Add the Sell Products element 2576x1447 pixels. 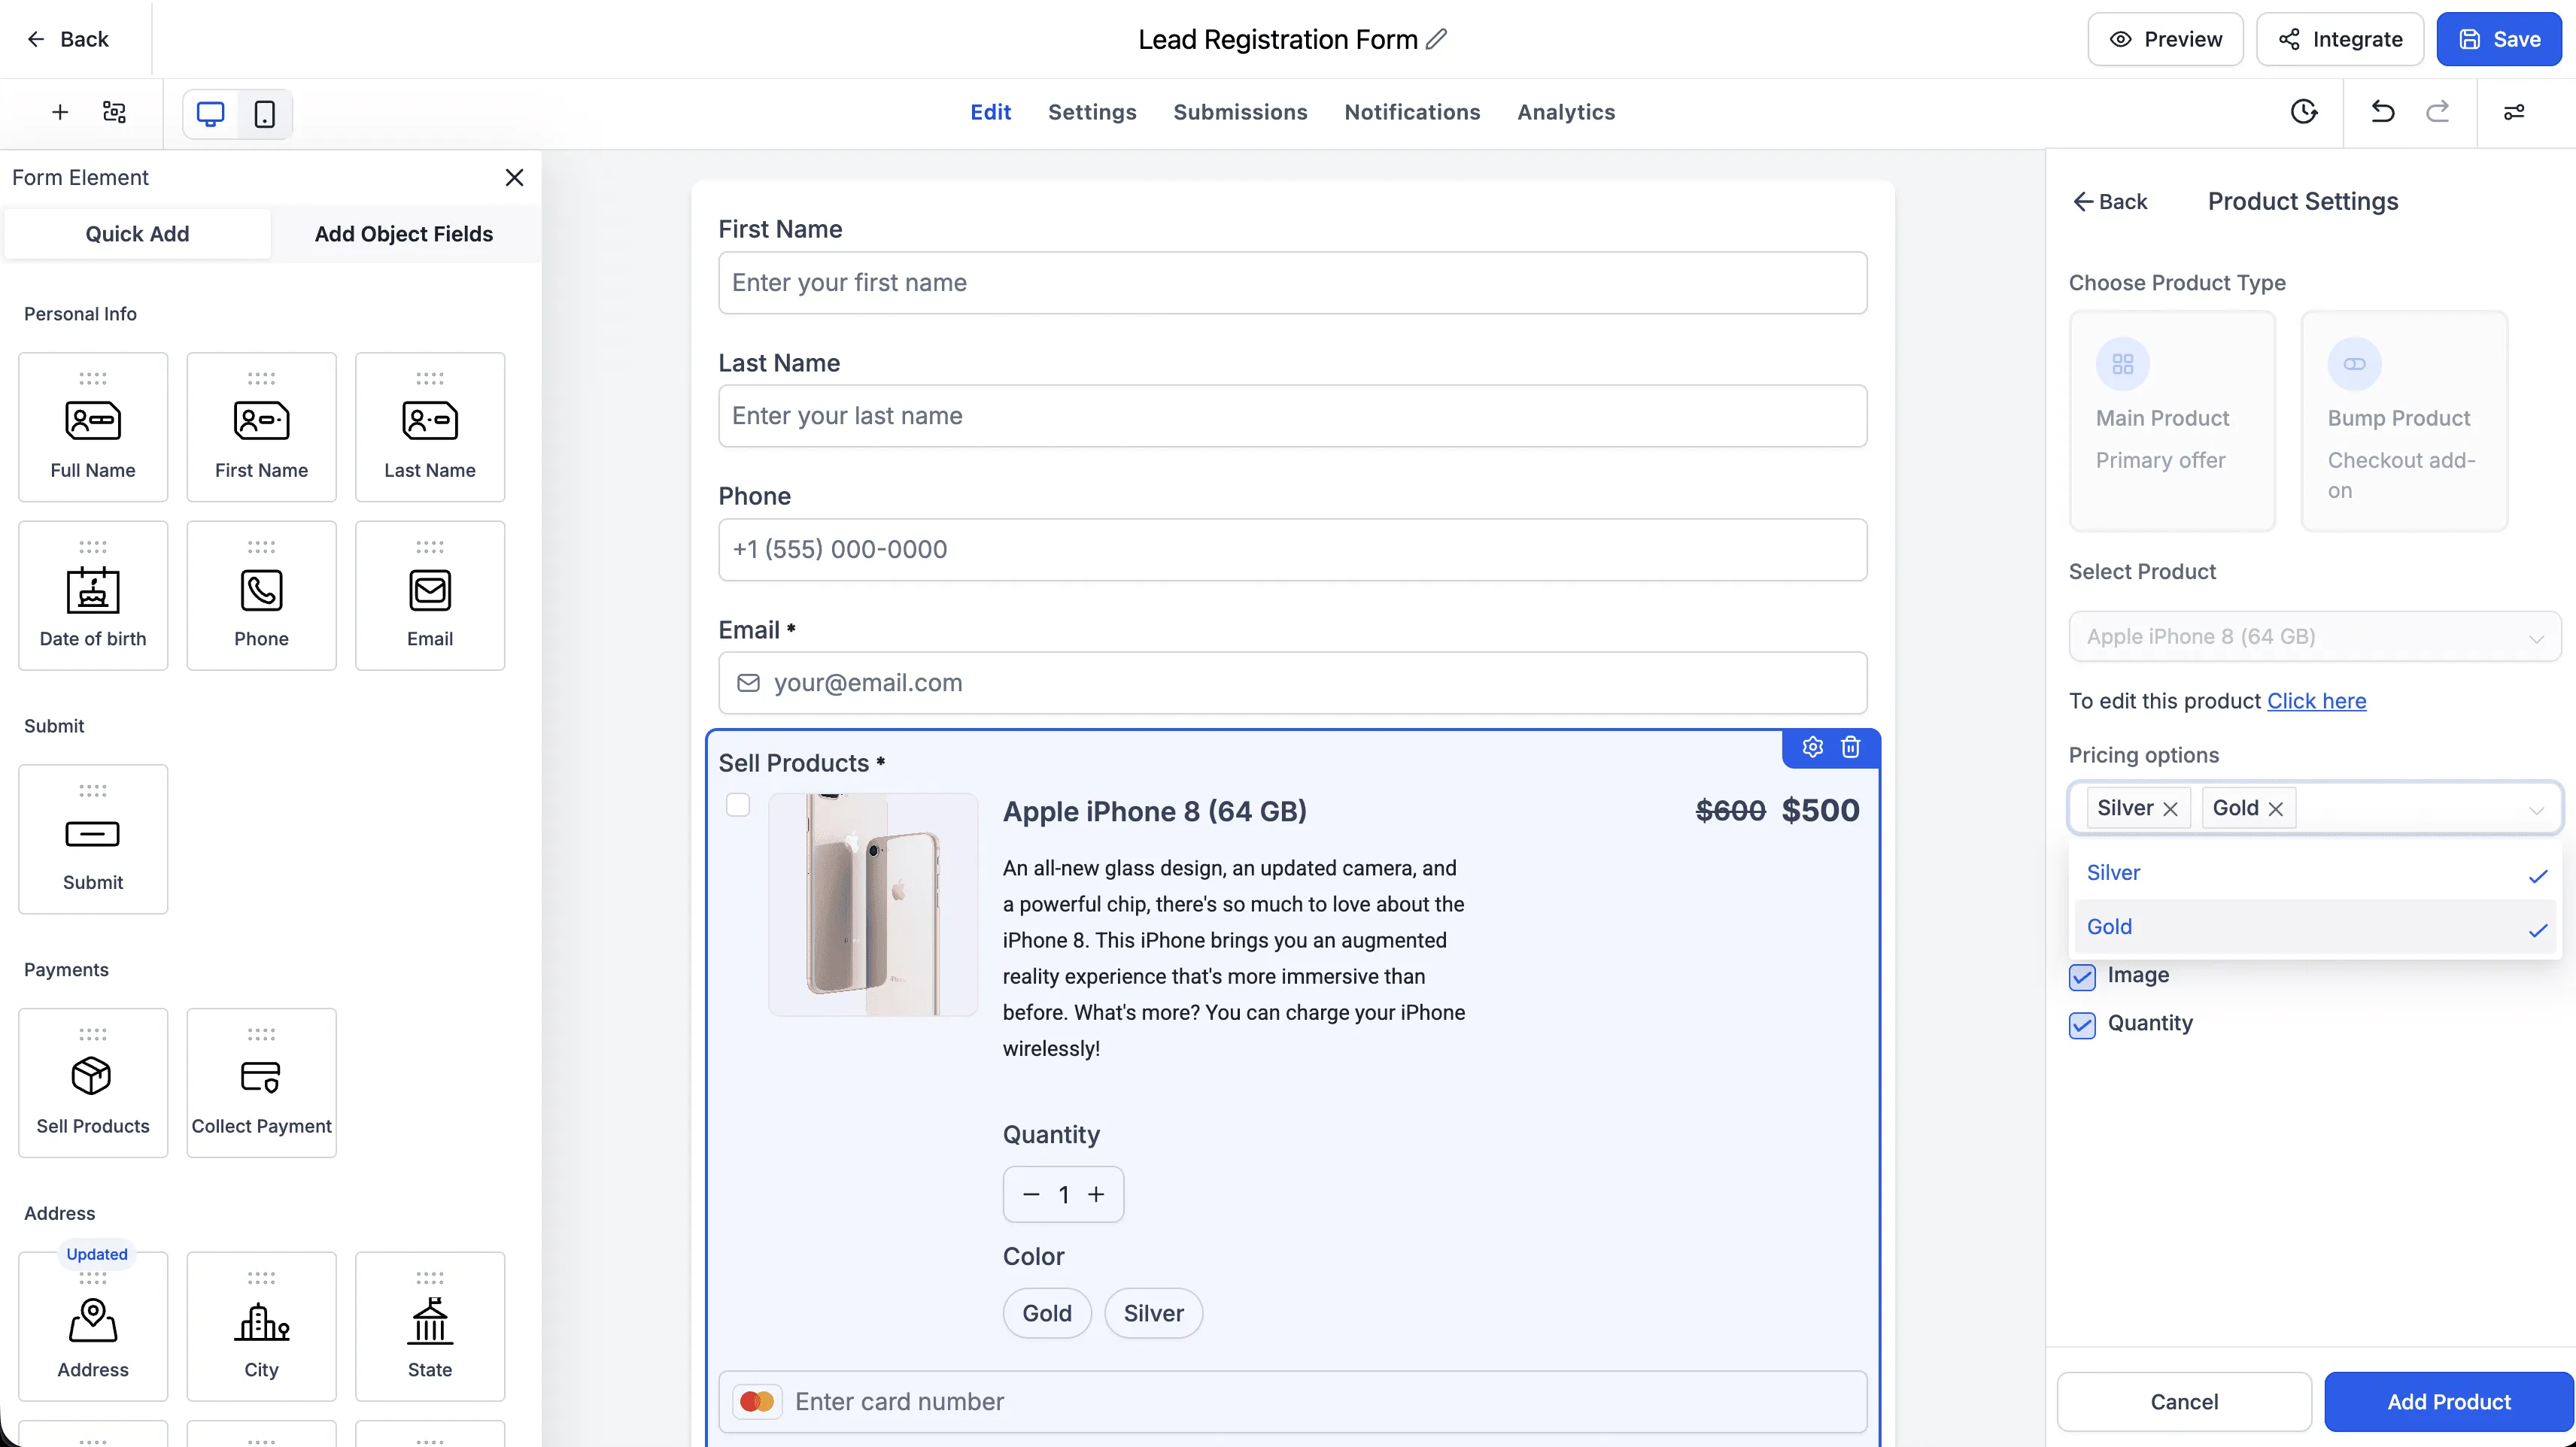(x=93, y=1083)
